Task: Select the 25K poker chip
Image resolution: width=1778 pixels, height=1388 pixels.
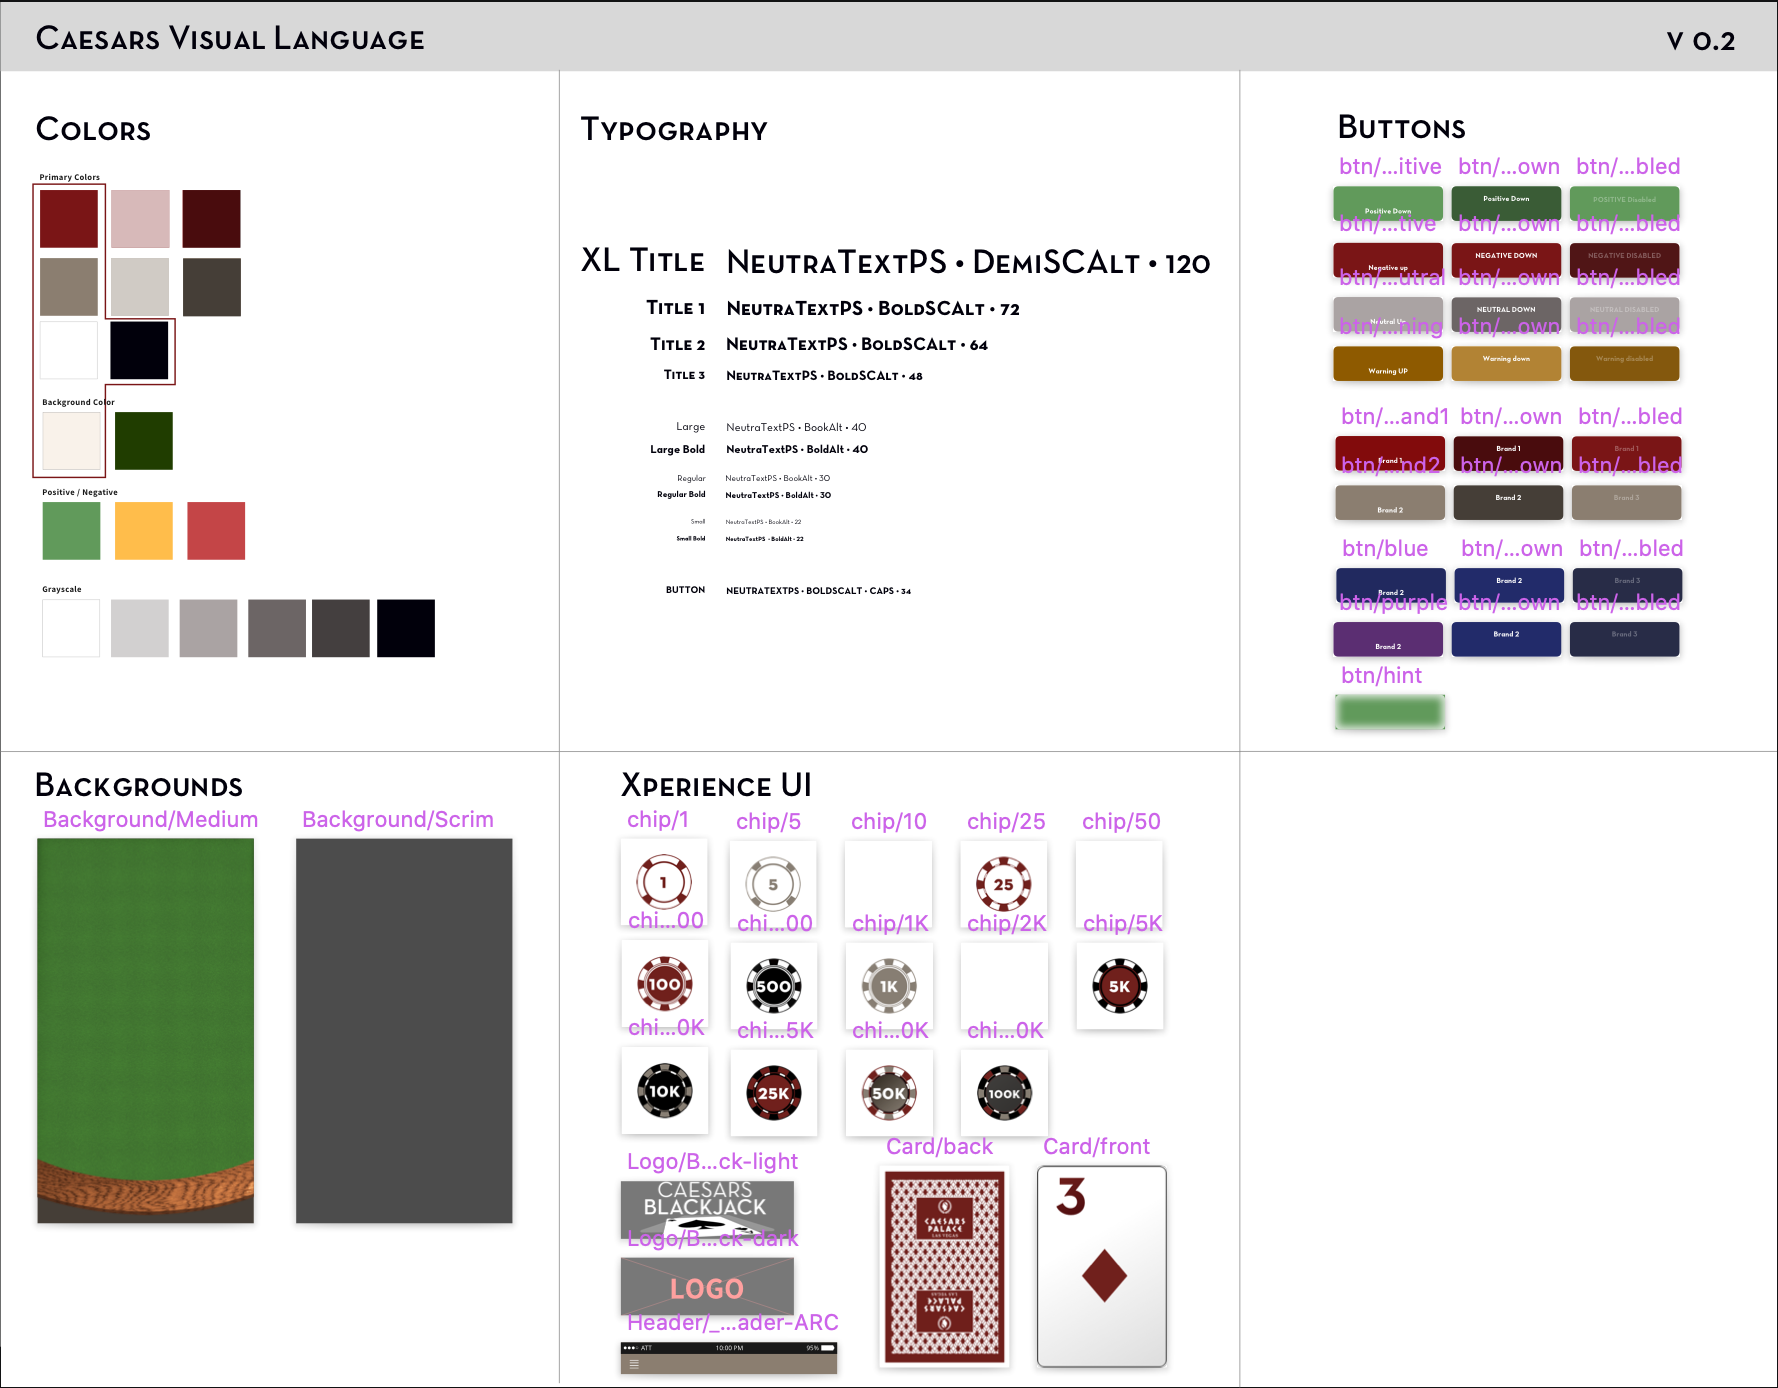Action: [773, 1093]
